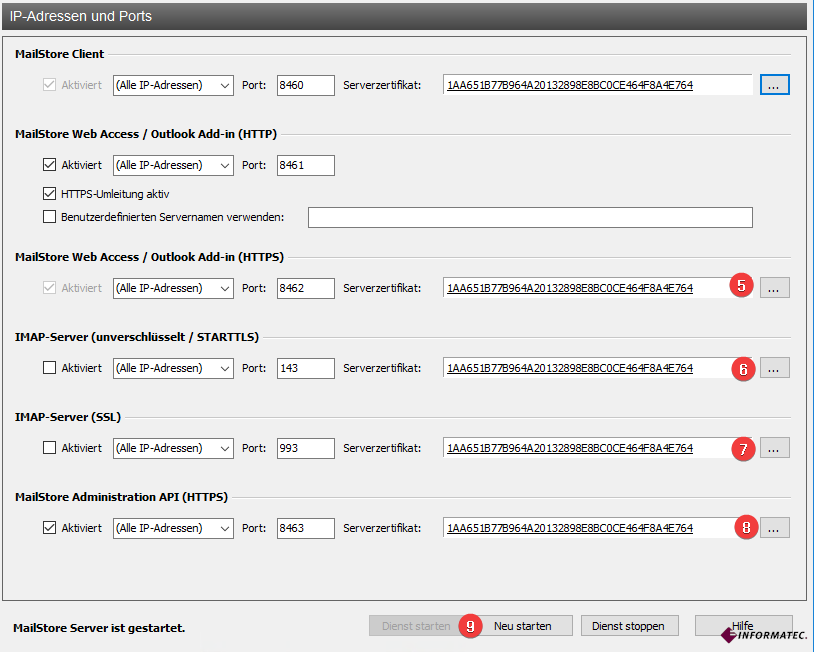Screen dimensions: 814x652
Task: Open IMAP-Server SSL certificate thumbprint link
Action: coord(570,448)
